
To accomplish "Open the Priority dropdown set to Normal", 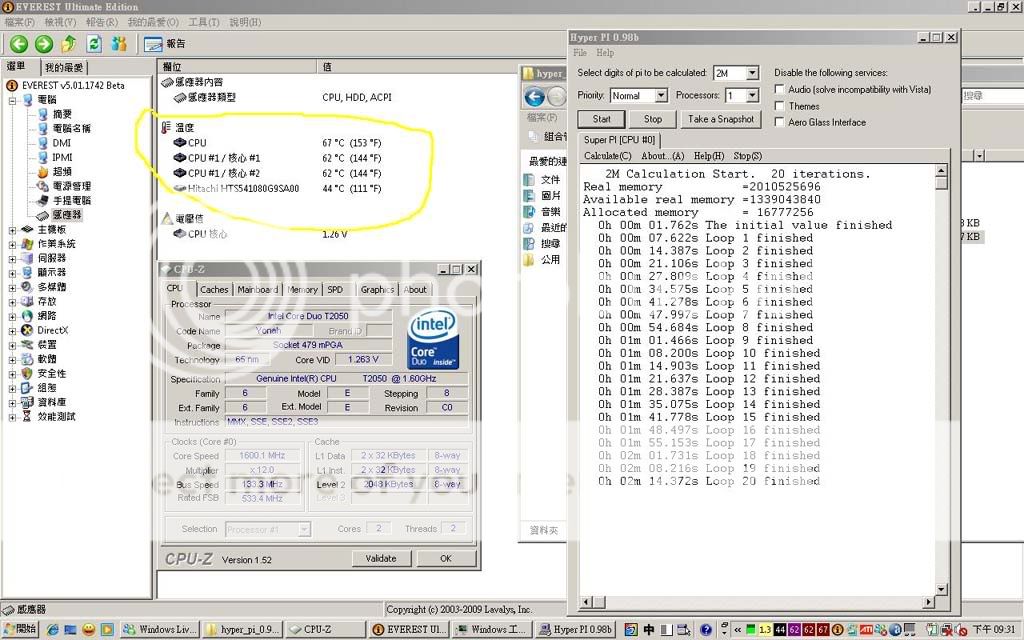I will tap(661, 95).
